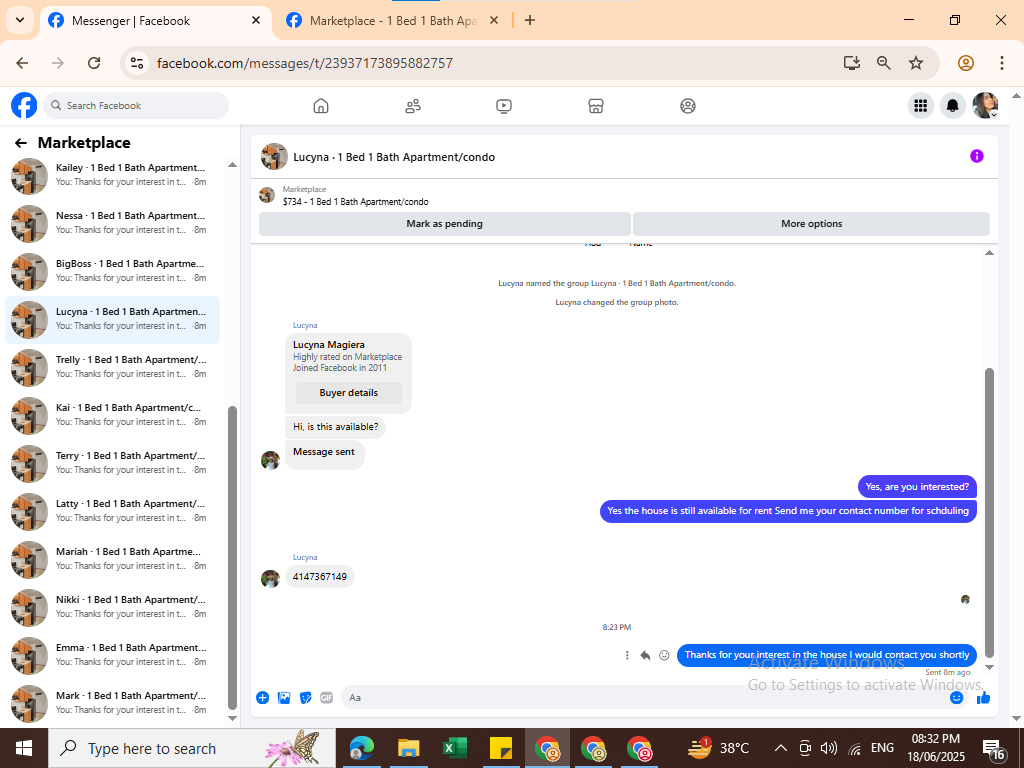This screenshot has width=1024, height=768.
Task: Focus the Search Facebook field
Action: pos(136,105)
